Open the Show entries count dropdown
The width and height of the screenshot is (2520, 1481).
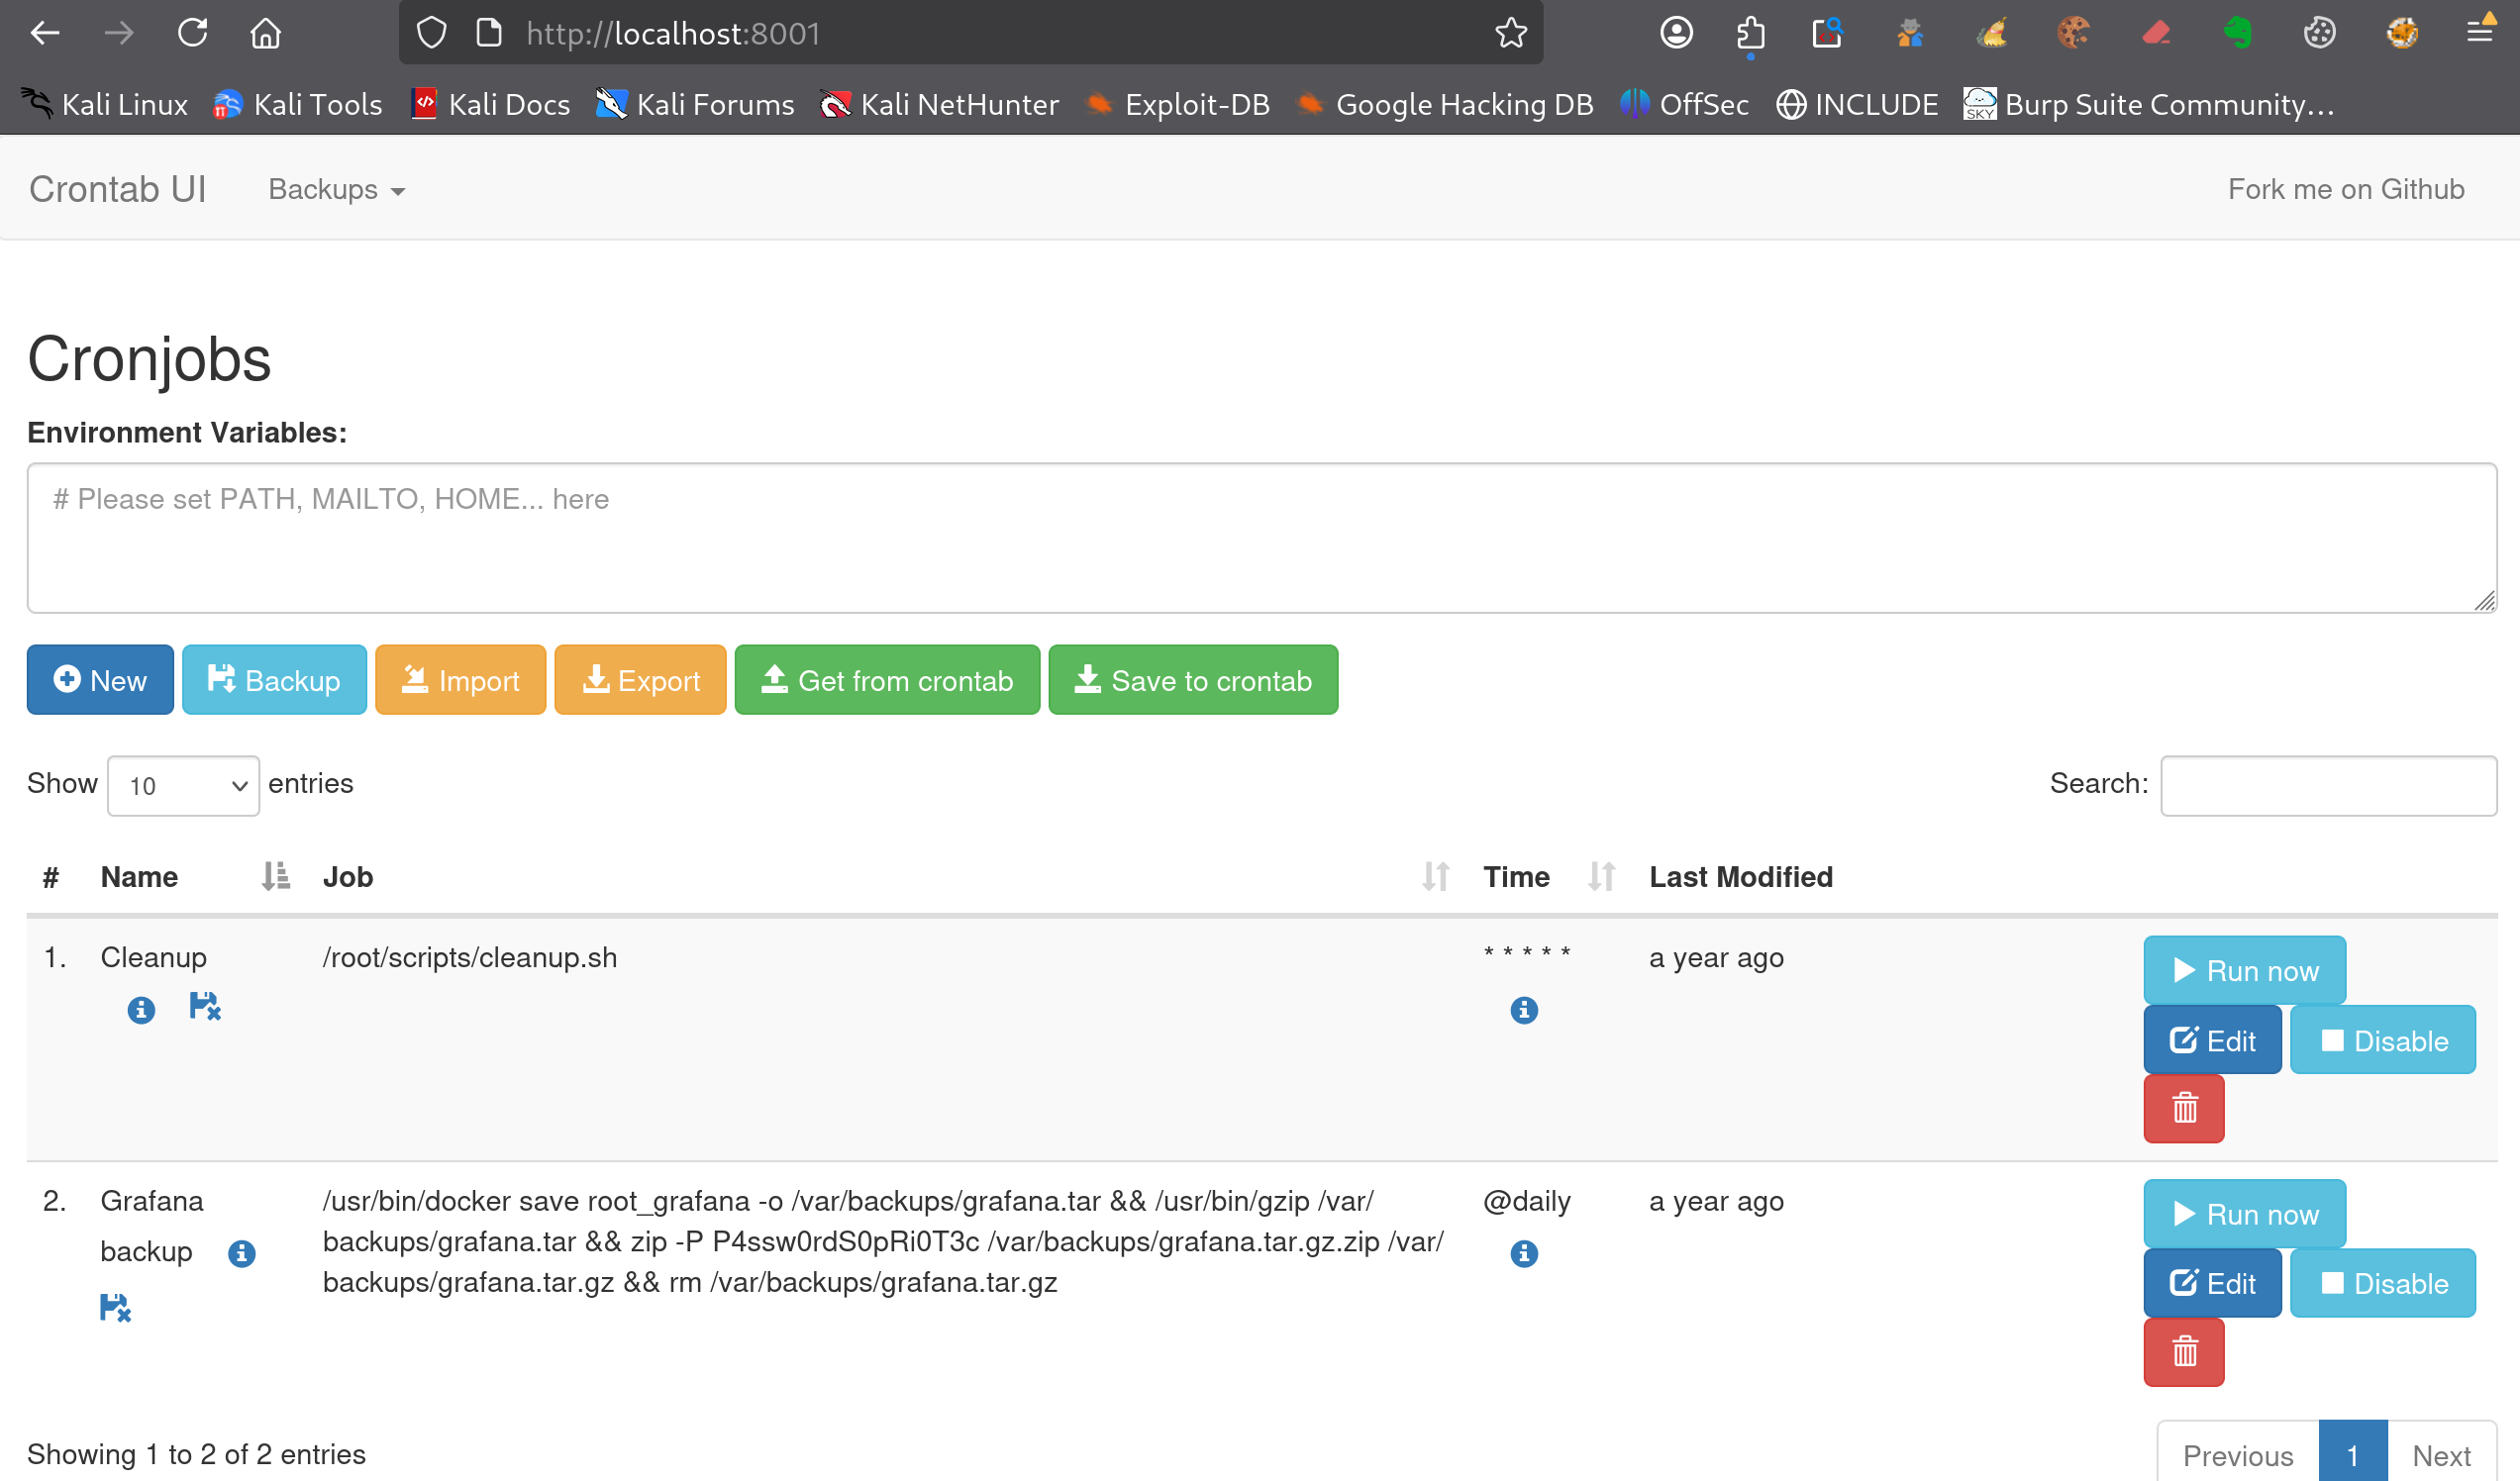tap(183, 785)
